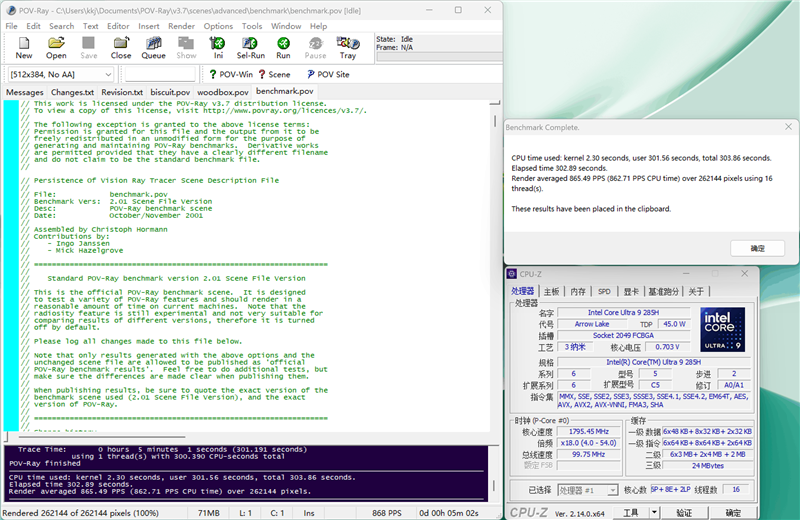Select the benchmark.pov tab

click(285, 91)
